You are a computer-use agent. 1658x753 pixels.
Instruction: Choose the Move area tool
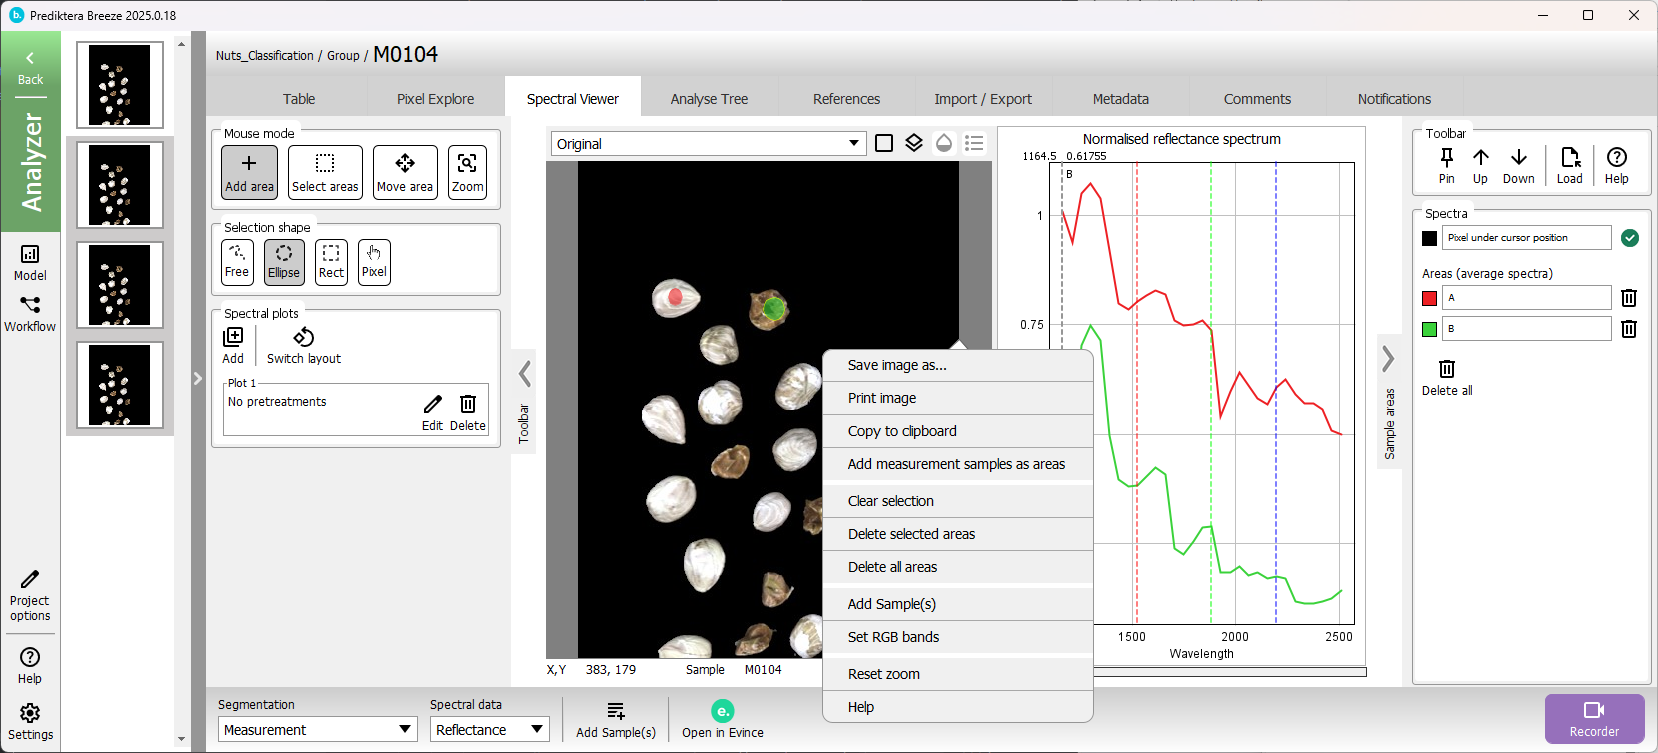tap(405, 172)
